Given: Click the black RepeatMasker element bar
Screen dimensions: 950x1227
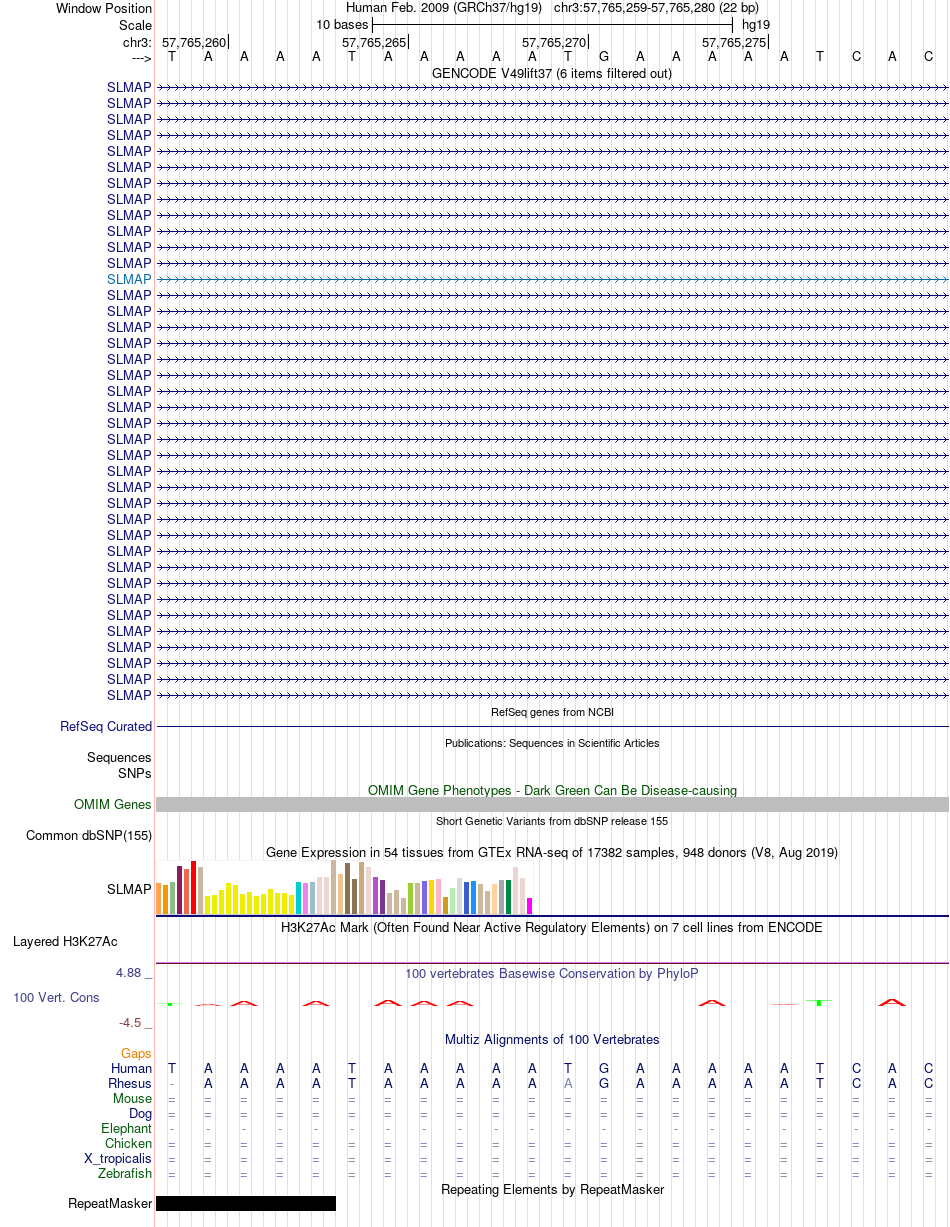Looking at the screenshot, I should [x=246, y=1203].
